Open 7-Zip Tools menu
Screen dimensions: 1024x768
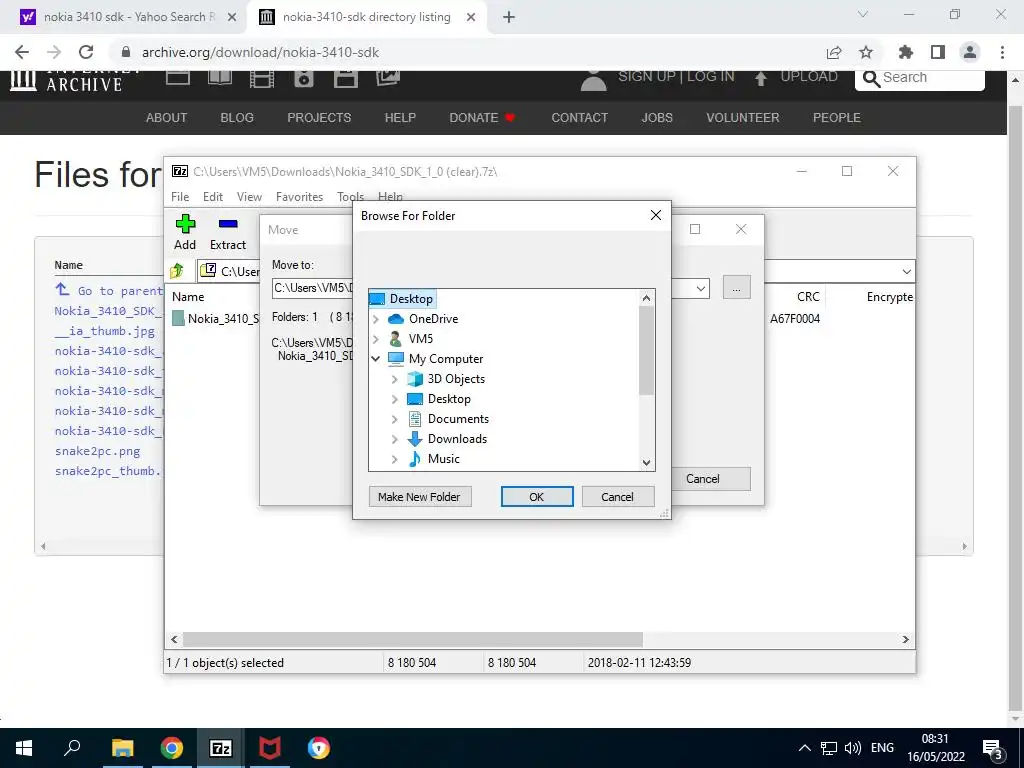350,197
